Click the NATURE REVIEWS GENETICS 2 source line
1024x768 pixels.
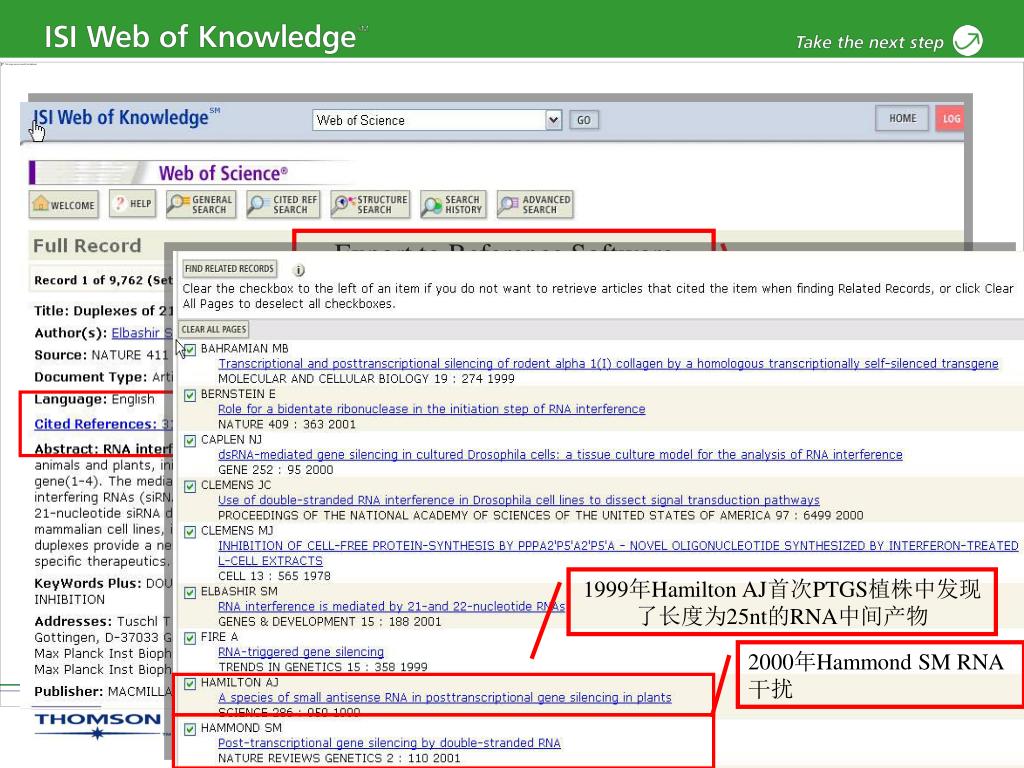[x=339, y=758]
